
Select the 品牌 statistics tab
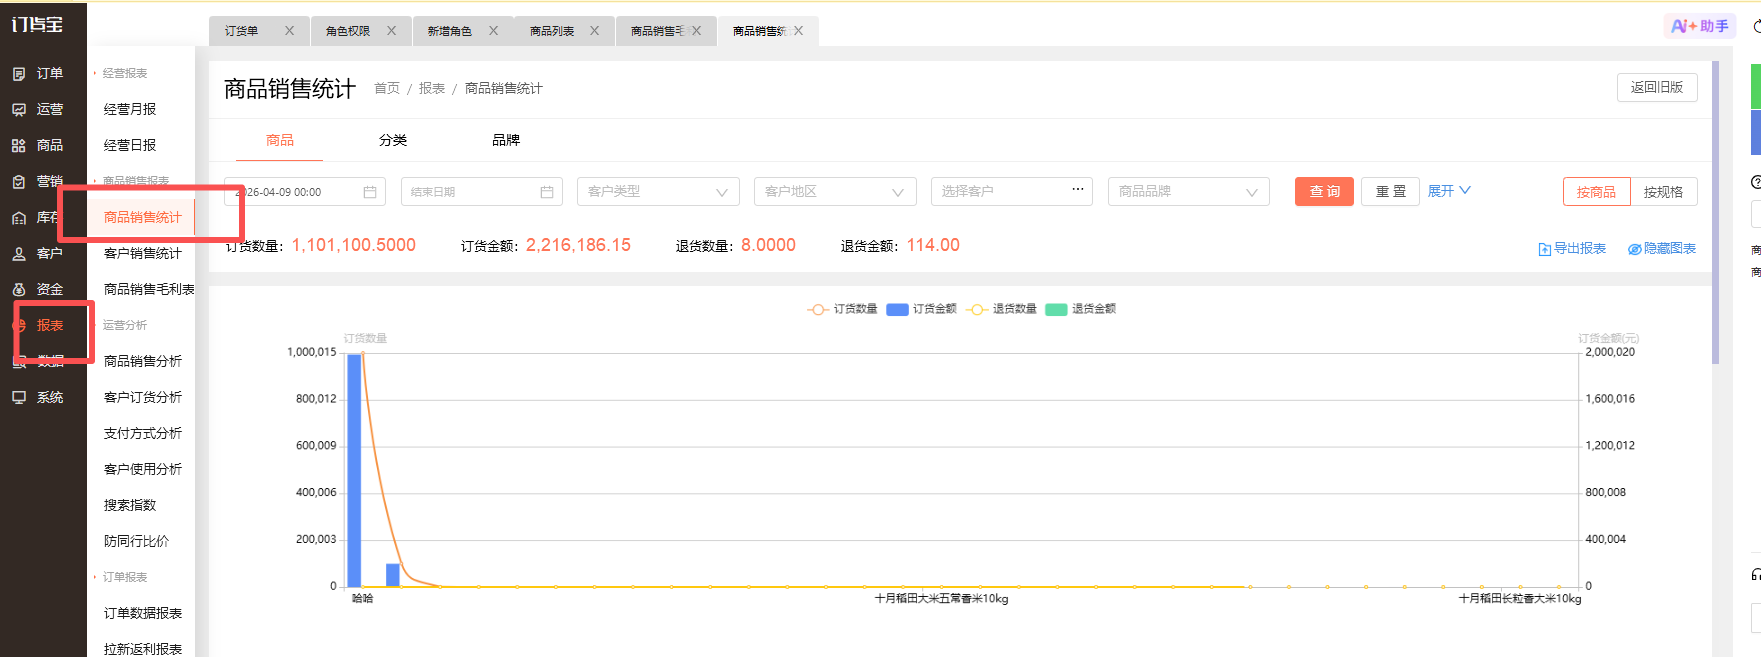coord(506,140)
